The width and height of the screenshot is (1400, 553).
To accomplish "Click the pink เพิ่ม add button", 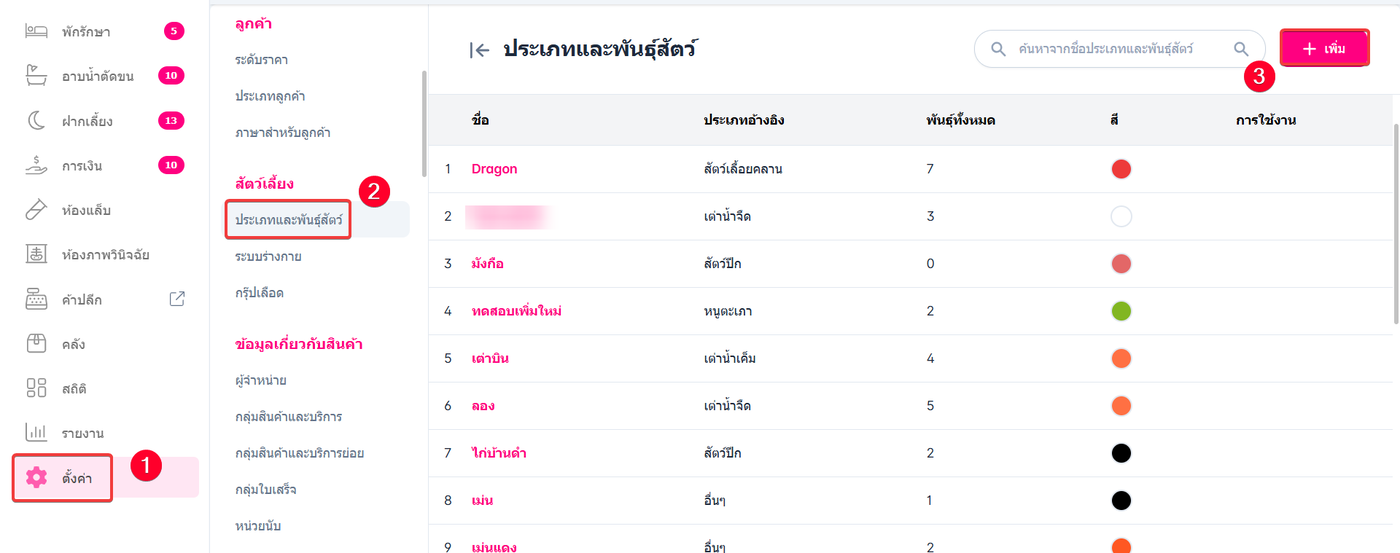I will point(1324,48).
